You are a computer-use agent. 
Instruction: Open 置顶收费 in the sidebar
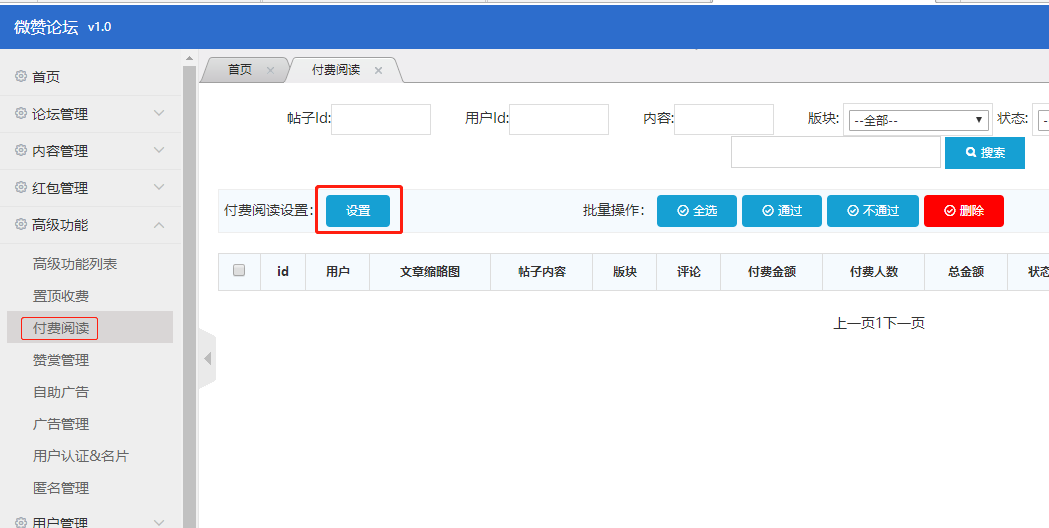pyautogui.click(x=61, y=296)
